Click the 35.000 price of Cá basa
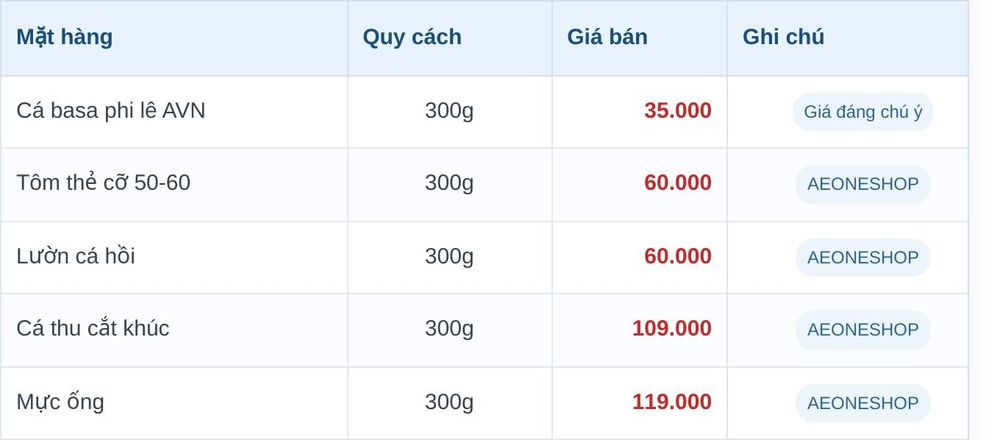 click(677, 111)
